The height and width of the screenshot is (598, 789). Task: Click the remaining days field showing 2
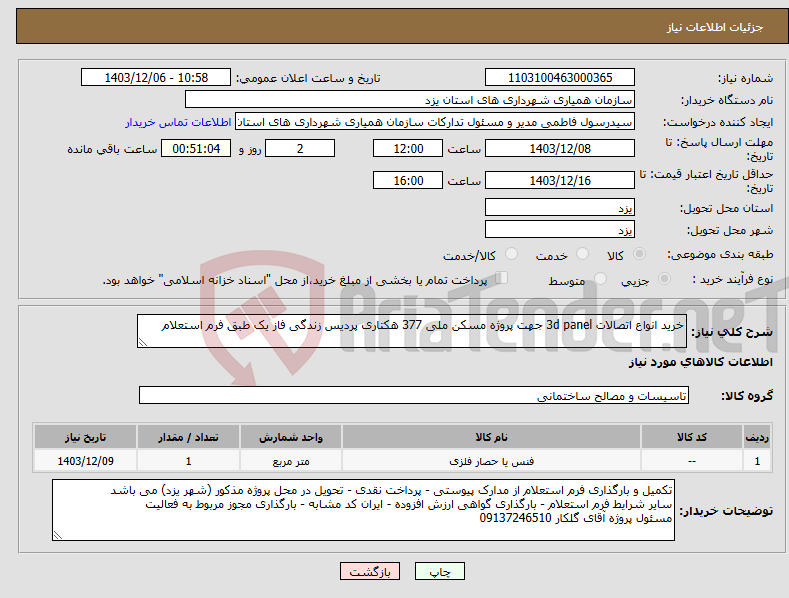[300, 148]
